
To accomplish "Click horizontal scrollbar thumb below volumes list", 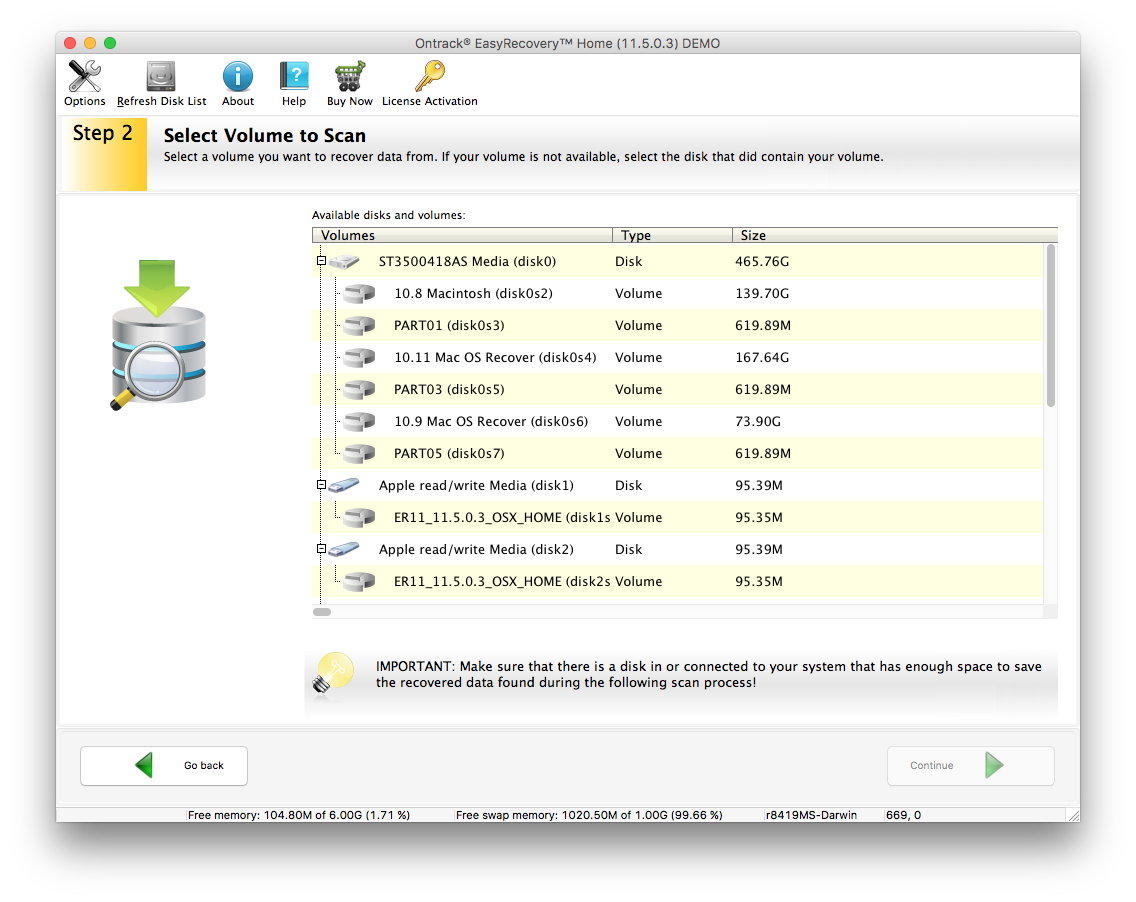I will (322, 612).
